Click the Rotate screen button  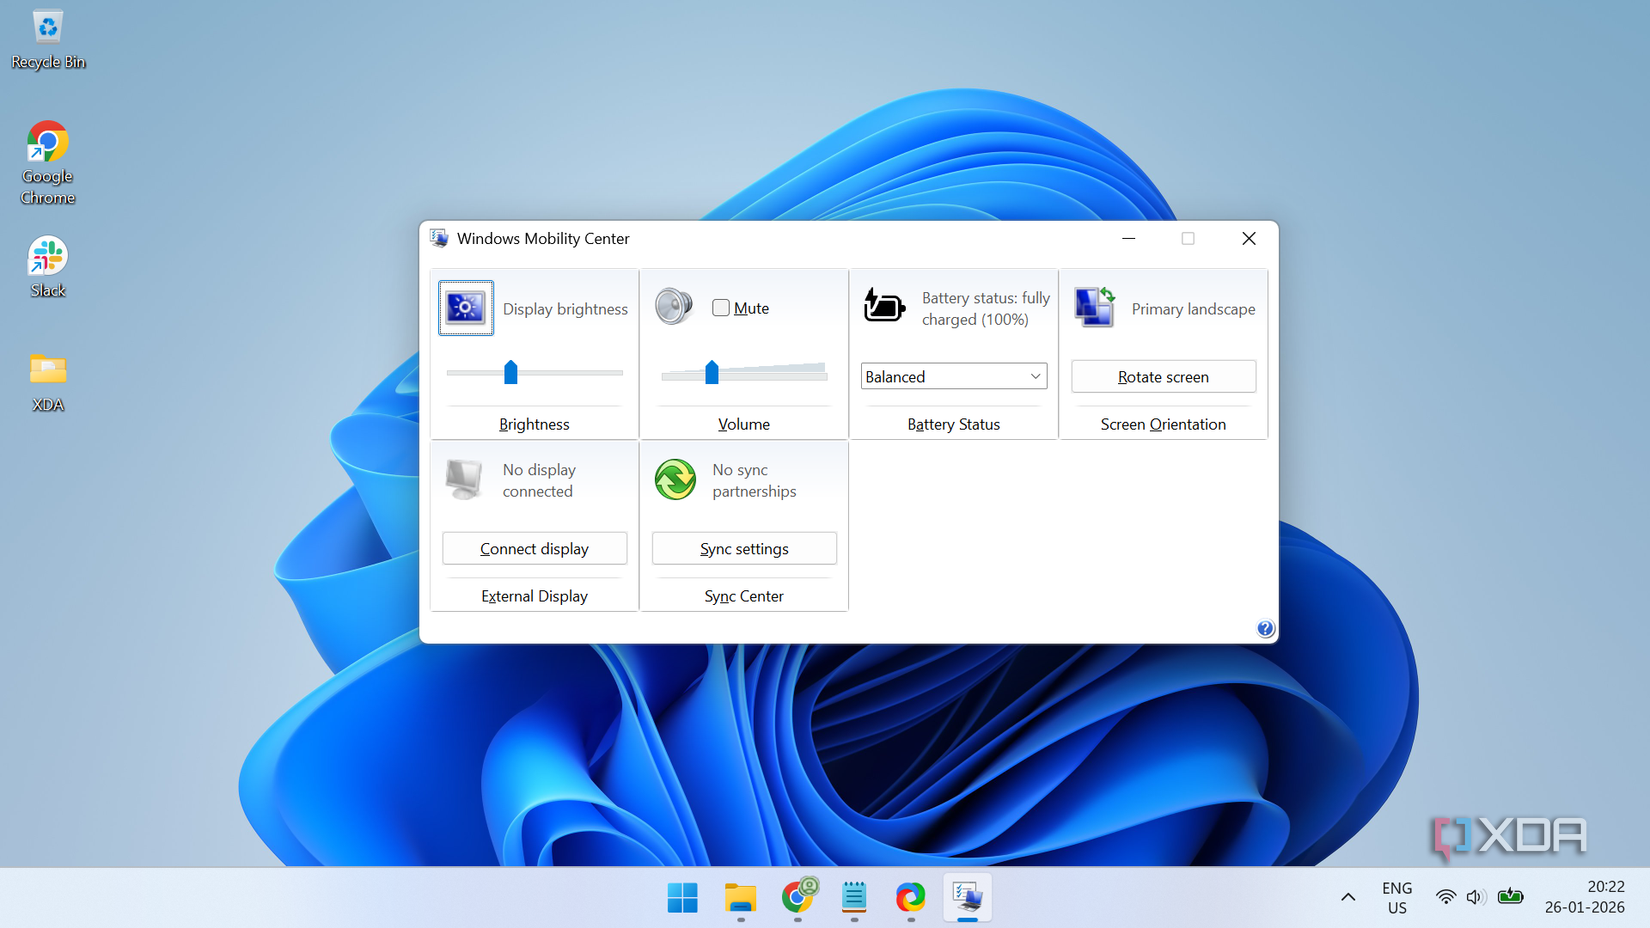click(1163, 377)
